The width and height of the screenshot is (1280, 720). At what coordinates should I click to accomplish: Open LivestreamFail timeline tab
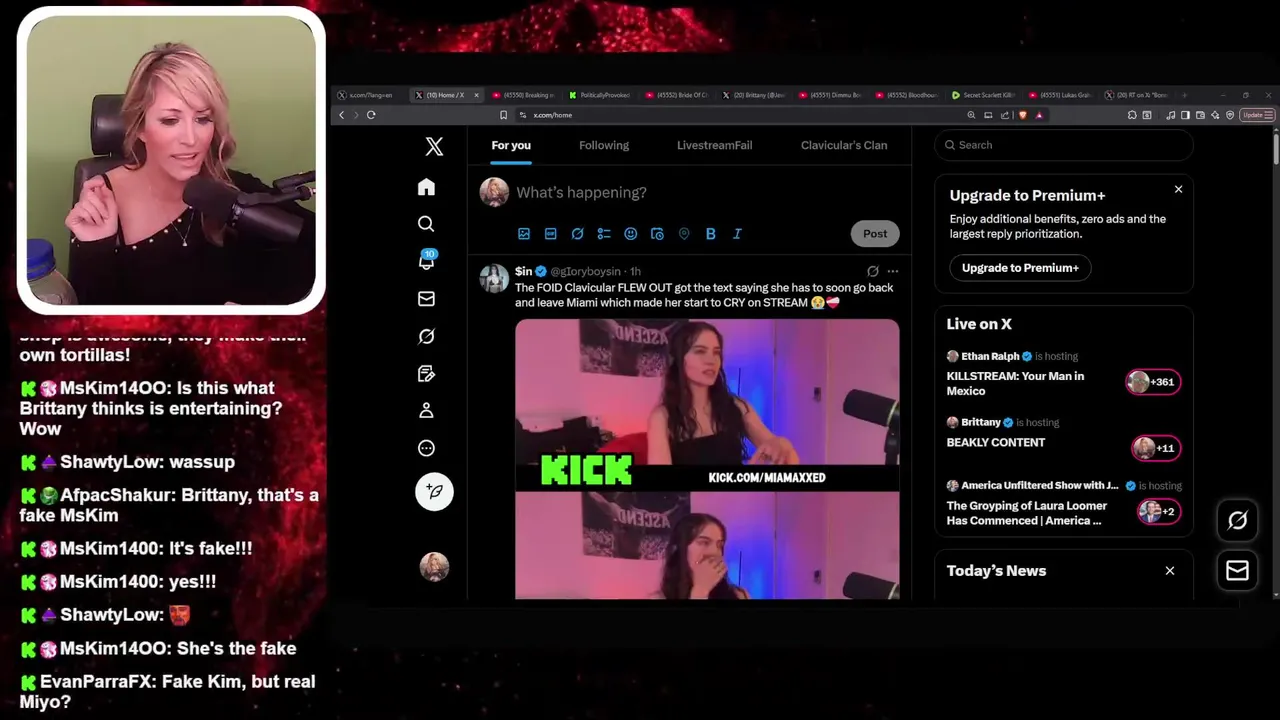[x=714, y=145]
